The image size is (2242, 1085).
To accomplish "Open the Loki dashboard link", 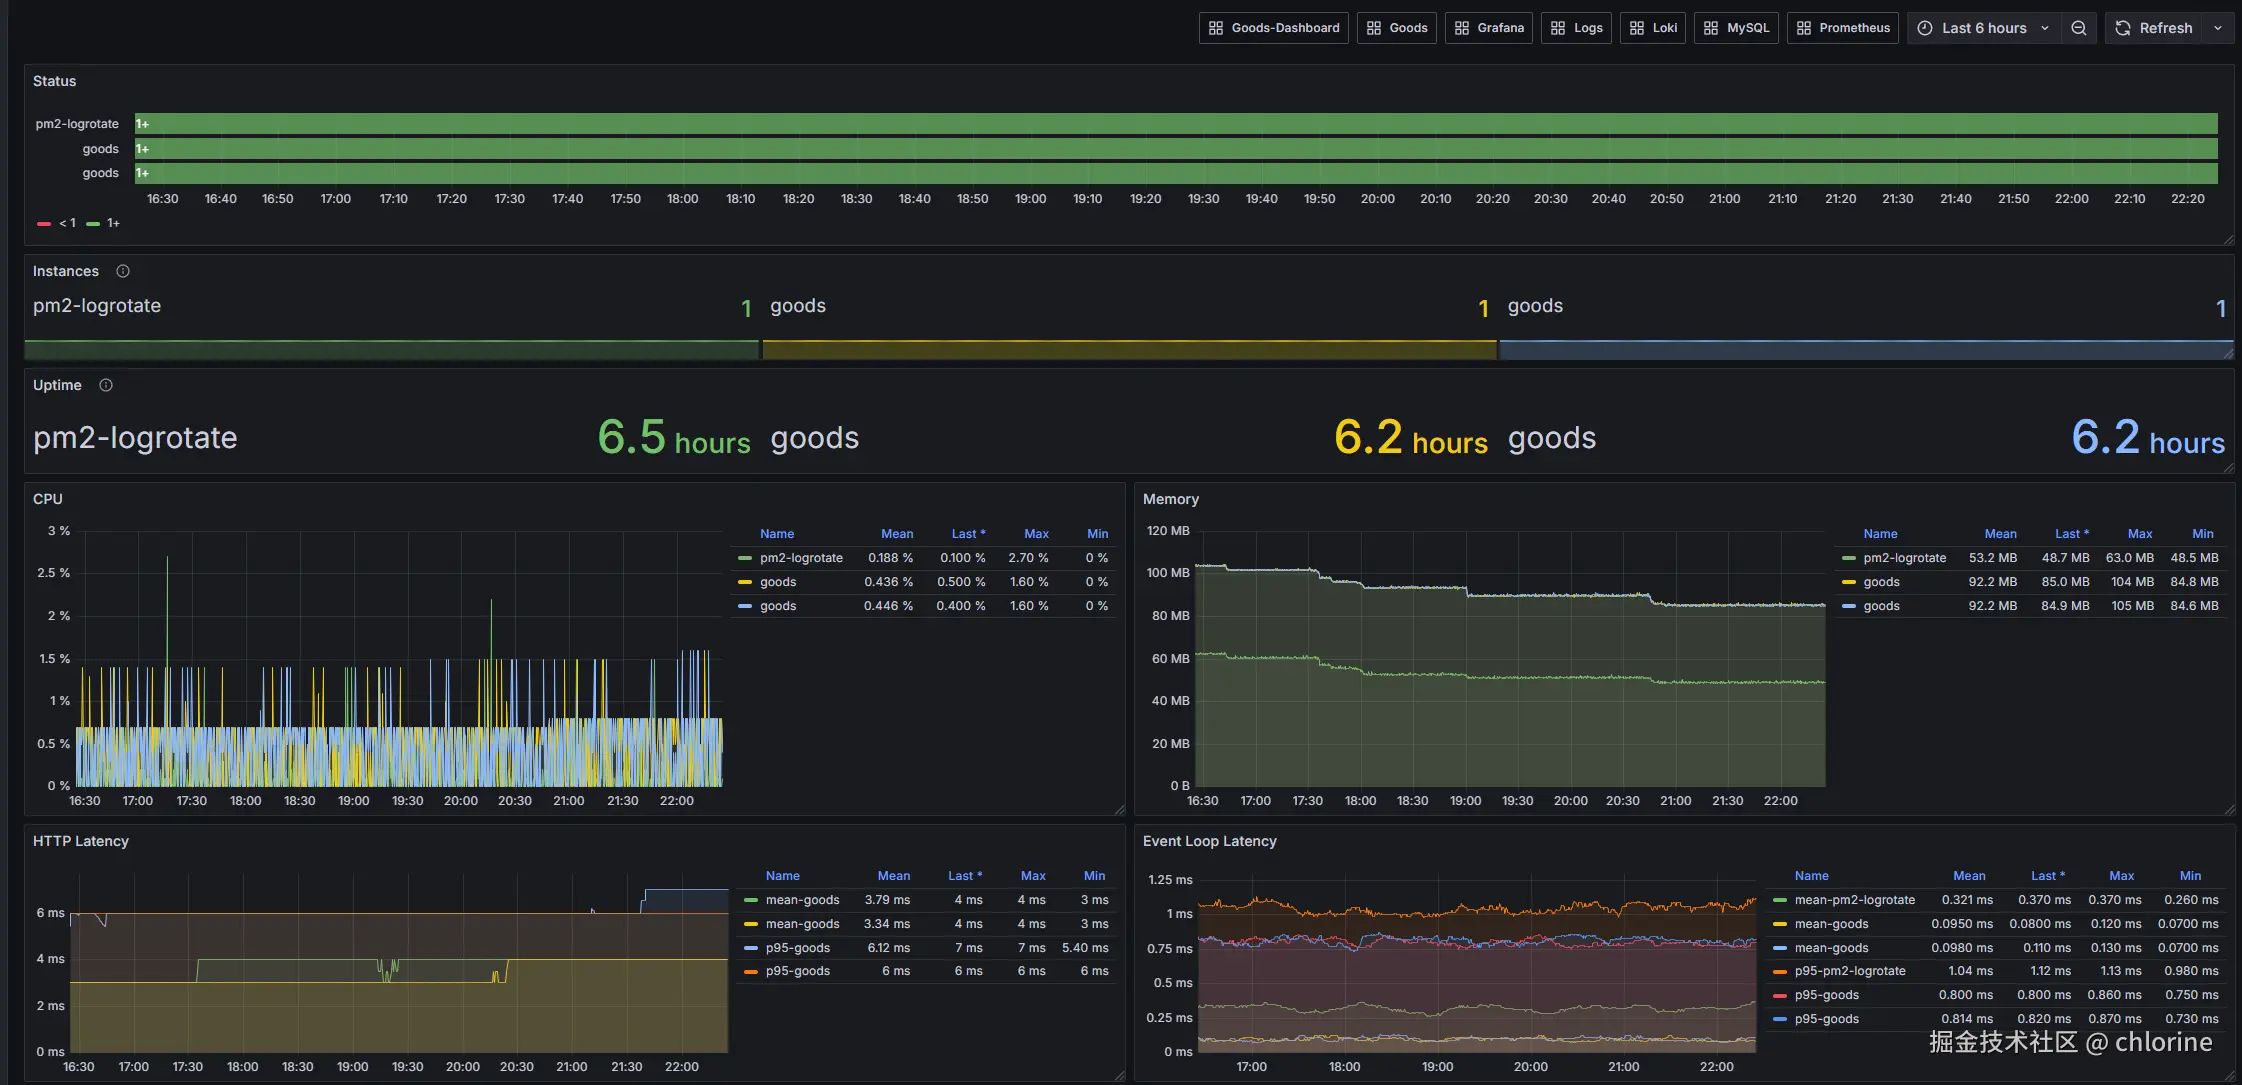I will point(1652,28).
